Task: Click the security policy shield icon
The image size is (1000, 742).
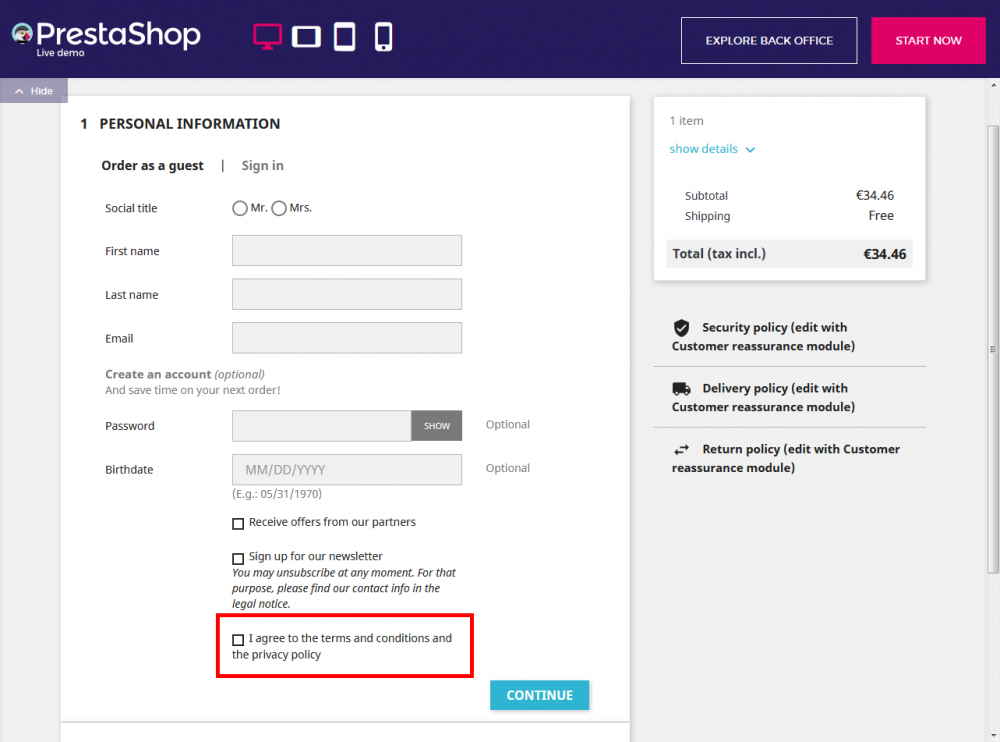Action: [681, 327]
